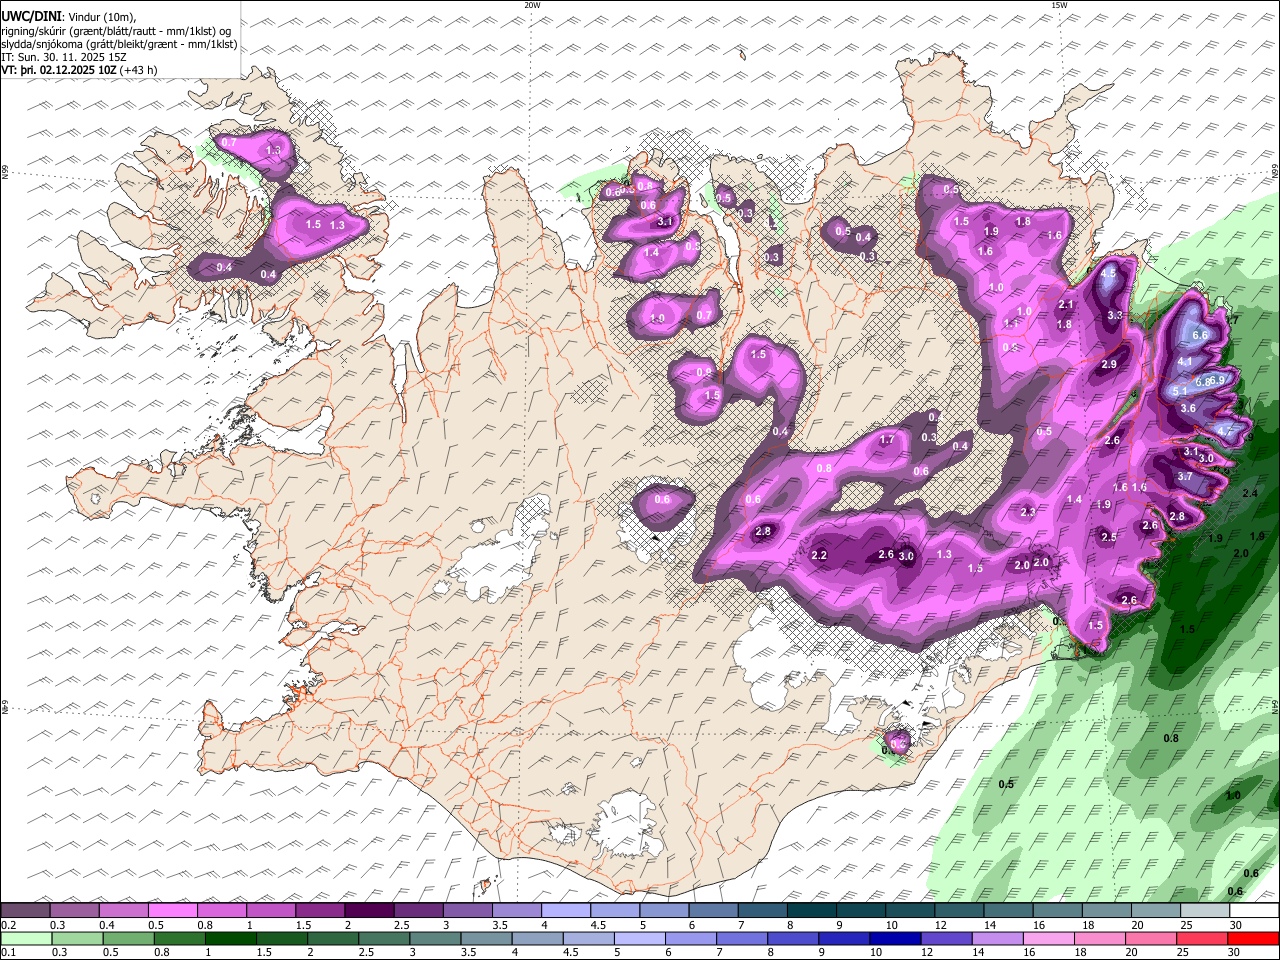Image resolution: width=1280 pixels, height=960 pixels.
Task: Click the '2.9' snowfall value on the map
Action: (x=1109, y=365)
